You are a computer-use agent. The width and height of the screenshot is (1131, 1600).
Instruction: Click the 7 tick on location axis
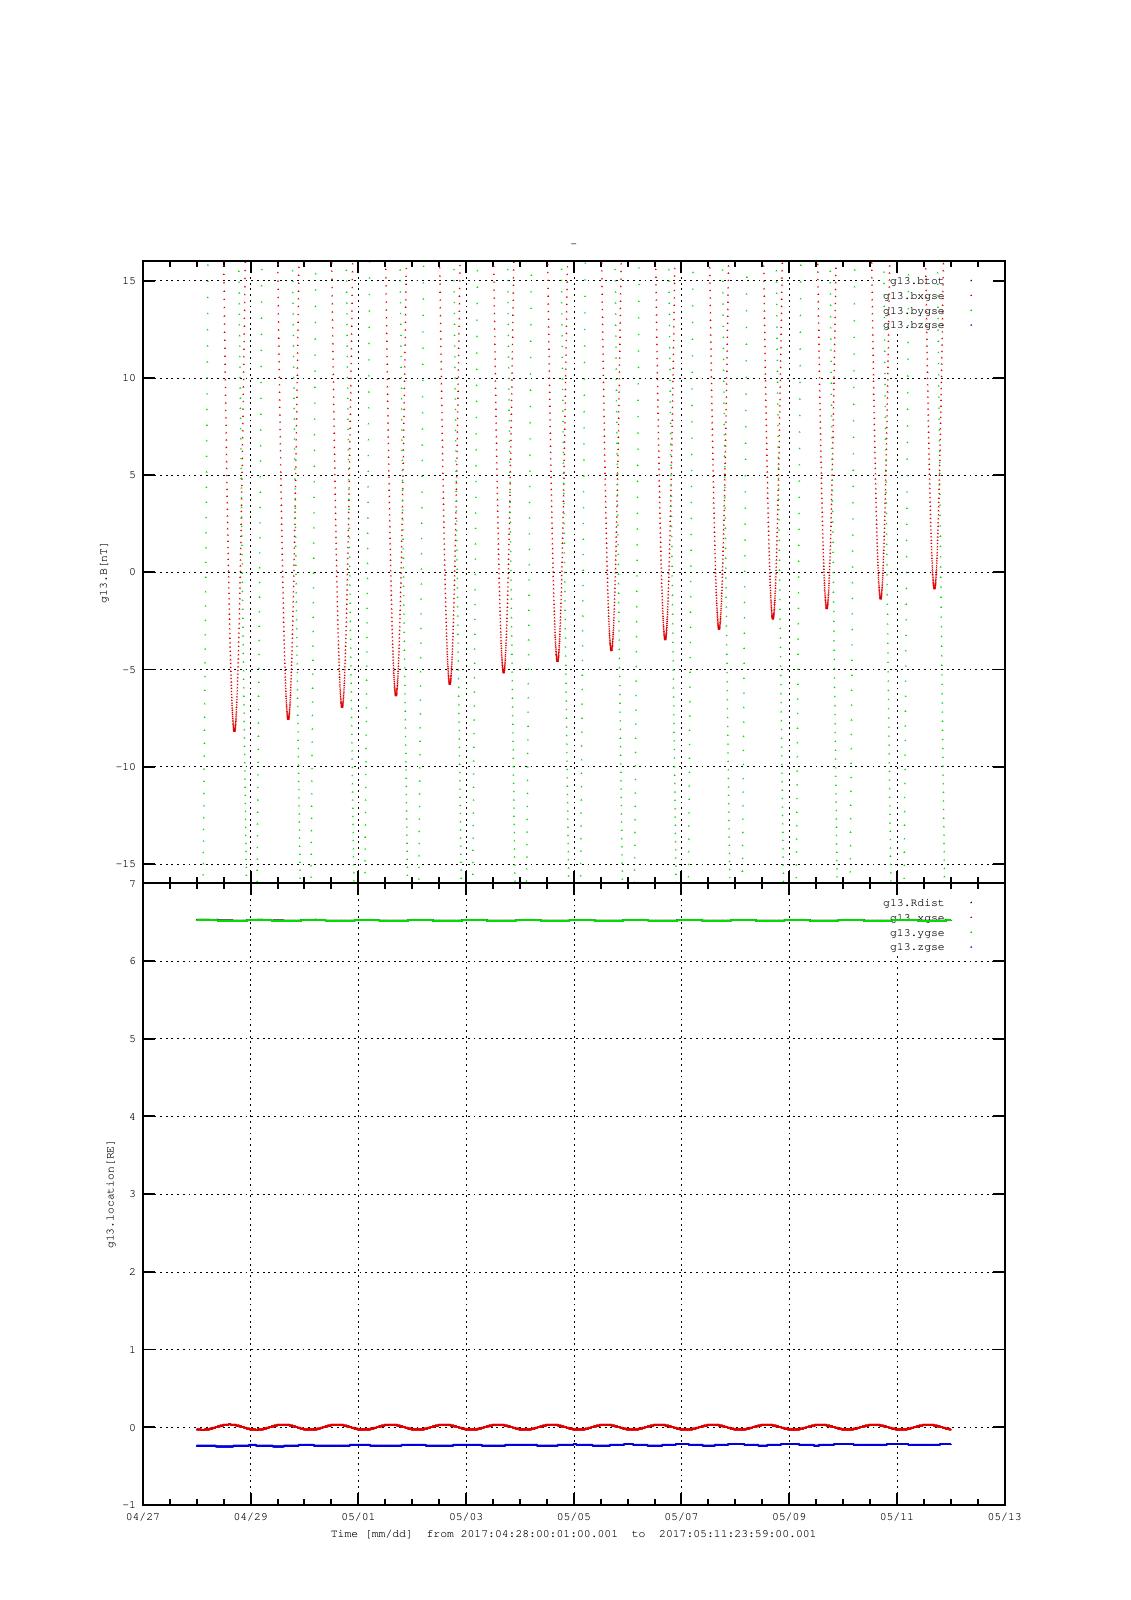click(x=132, y=884)
